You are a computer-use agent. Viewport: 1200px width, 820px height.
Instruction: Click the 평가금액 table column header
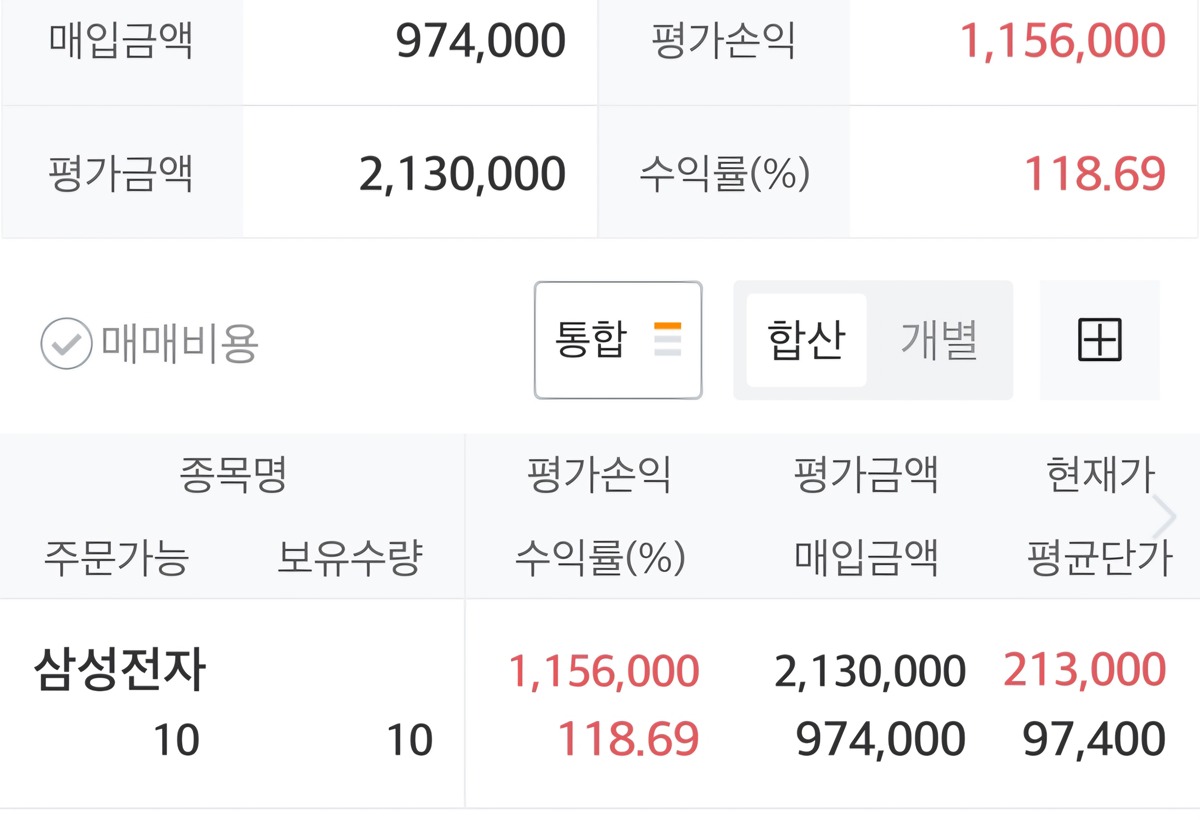866,475
